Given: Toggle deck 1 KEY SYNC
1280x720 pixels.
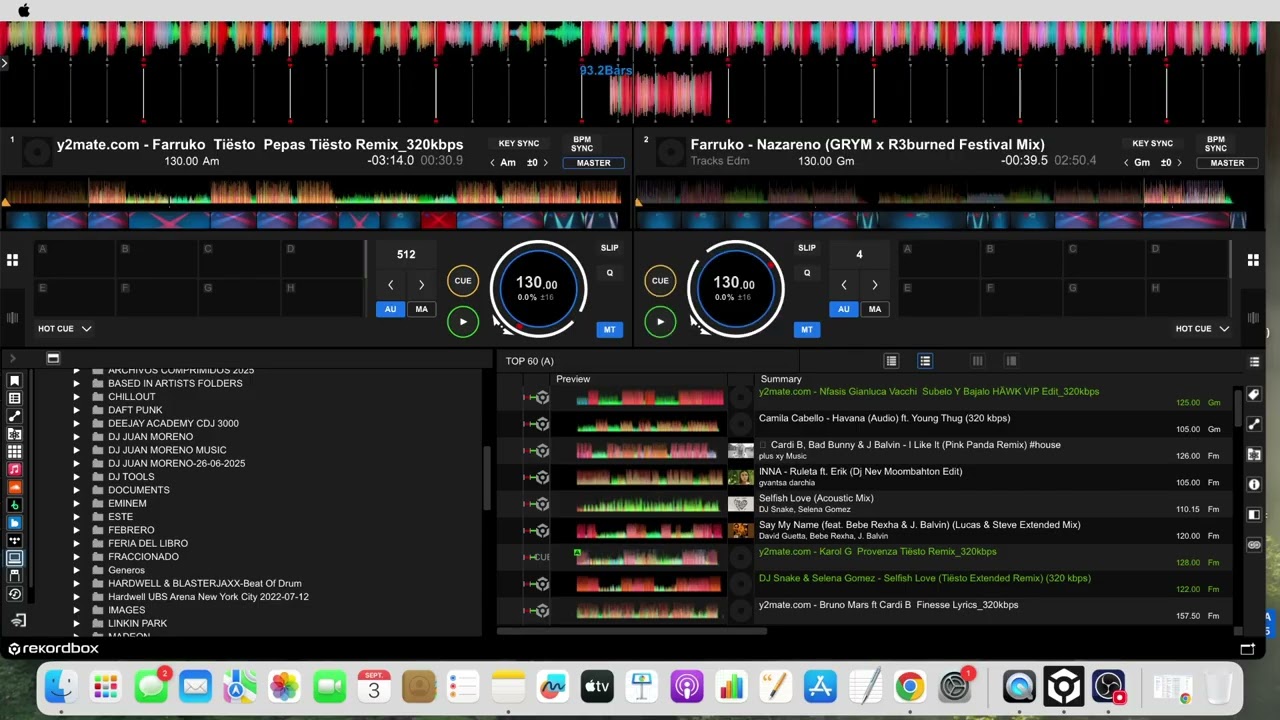Looking at the screenshot, I should pos(518,143).
